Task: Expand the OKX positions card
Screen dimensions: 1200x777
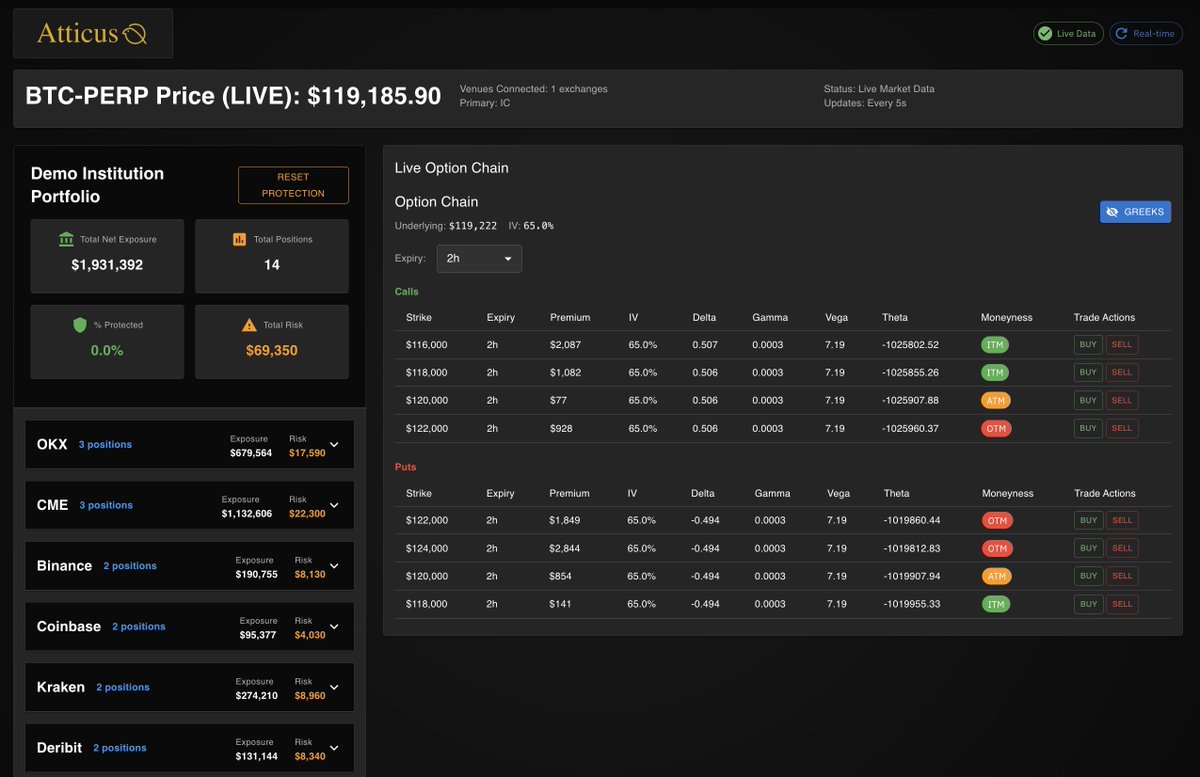Action: pyautogui.click(x=334, y=445)
